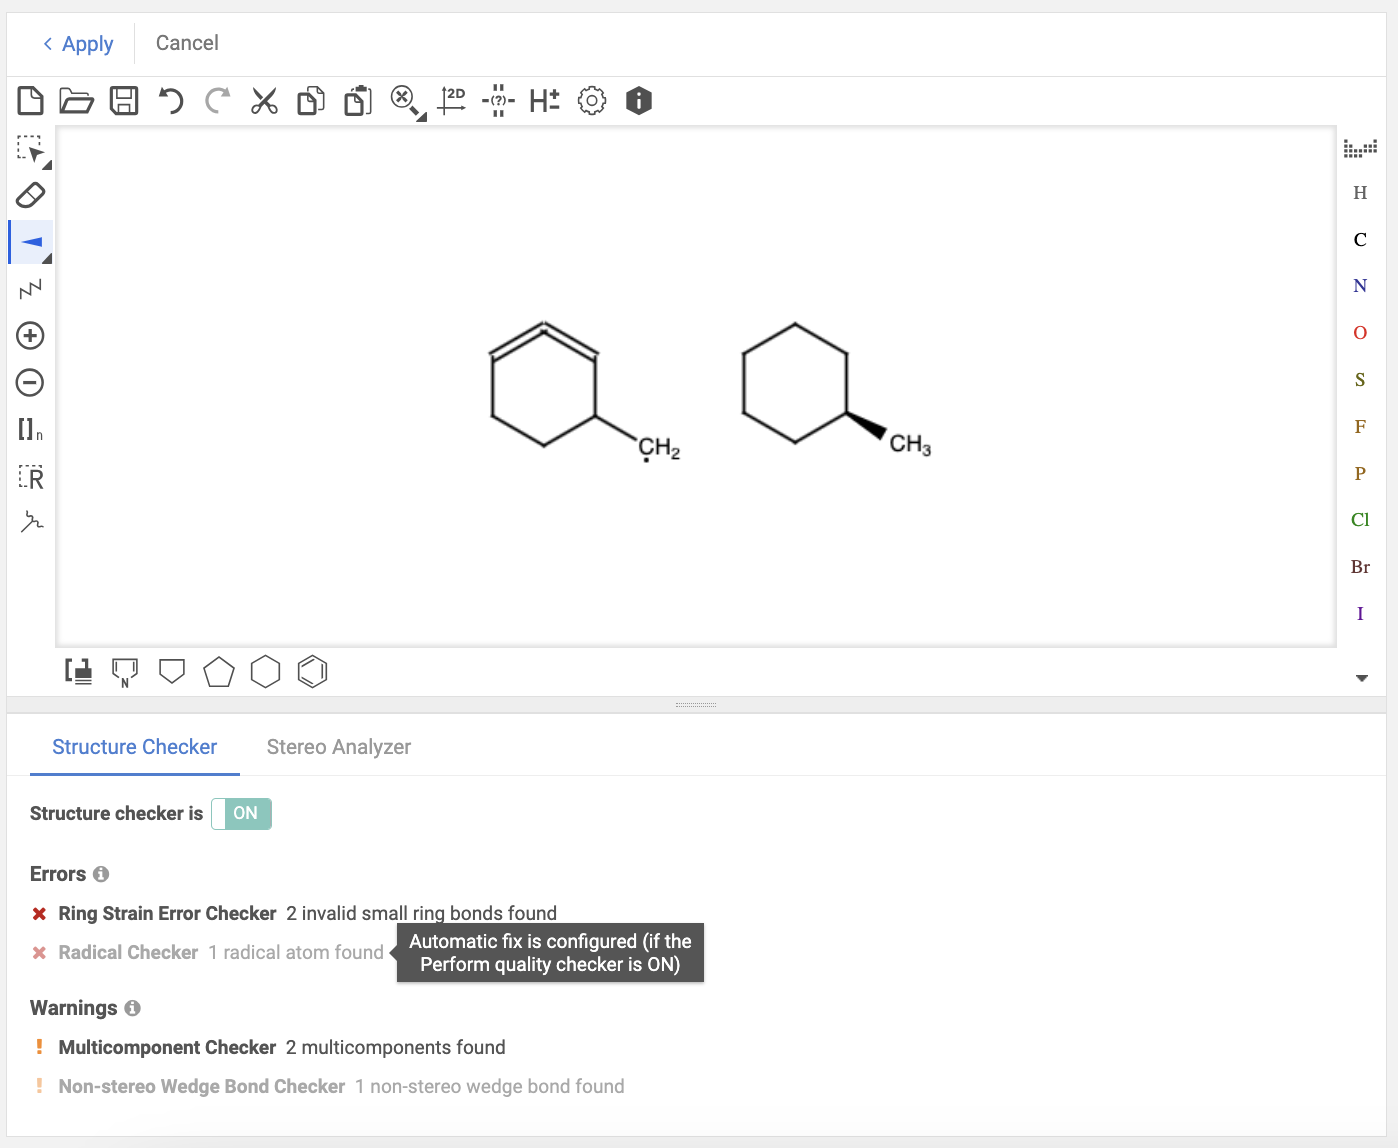The image size is (1398, 1148).
Task: Switch to the Stereo Analyzer tab
Action: click(338, 746)
